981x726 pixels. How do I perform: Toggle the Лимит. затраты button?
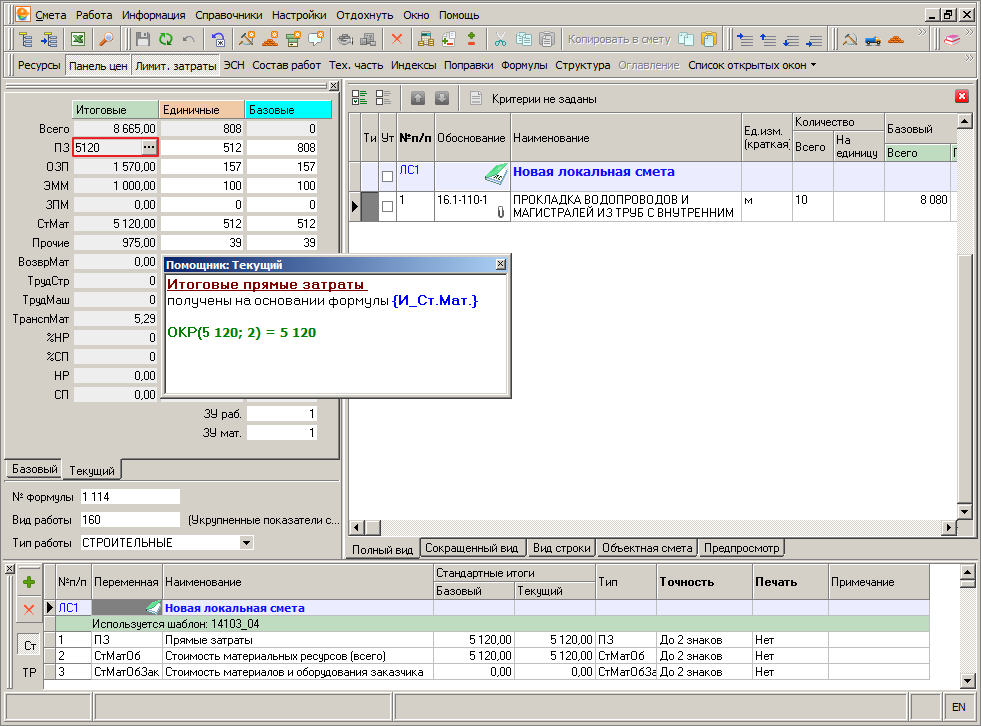[x=175, y=65]
